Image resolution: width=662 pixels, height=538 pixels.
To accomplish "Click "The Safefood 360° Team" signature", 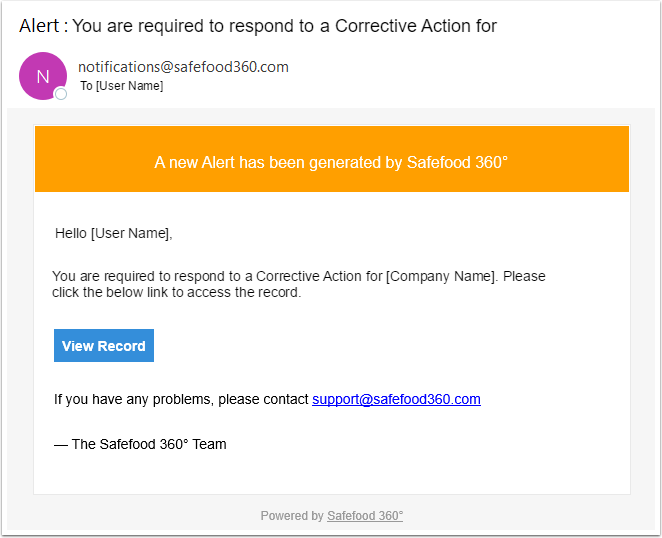I will pyautogui.click(x=149, y=444).
